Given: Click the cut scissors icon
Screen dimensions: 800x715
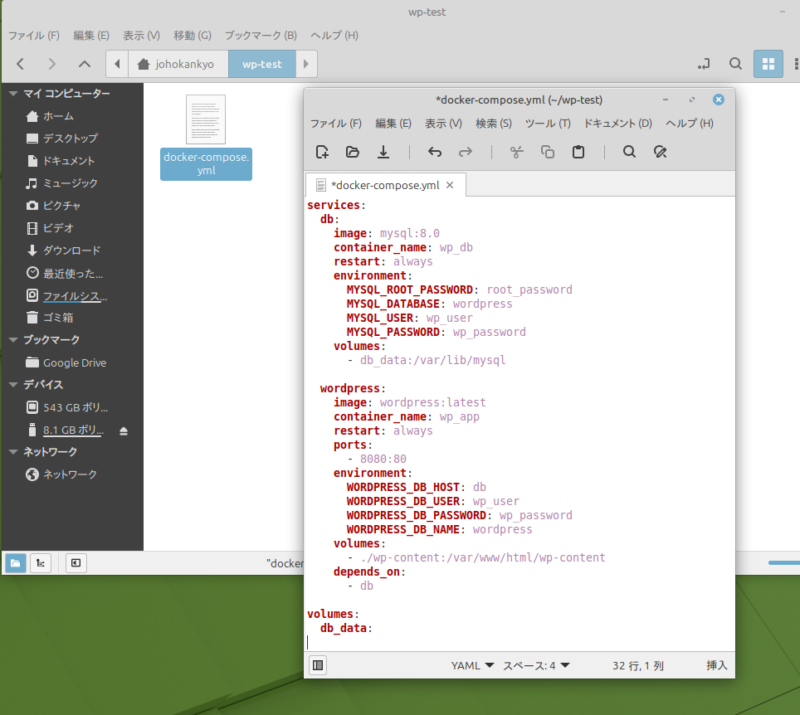Looking at the screenshot, I should click(517, 152).
